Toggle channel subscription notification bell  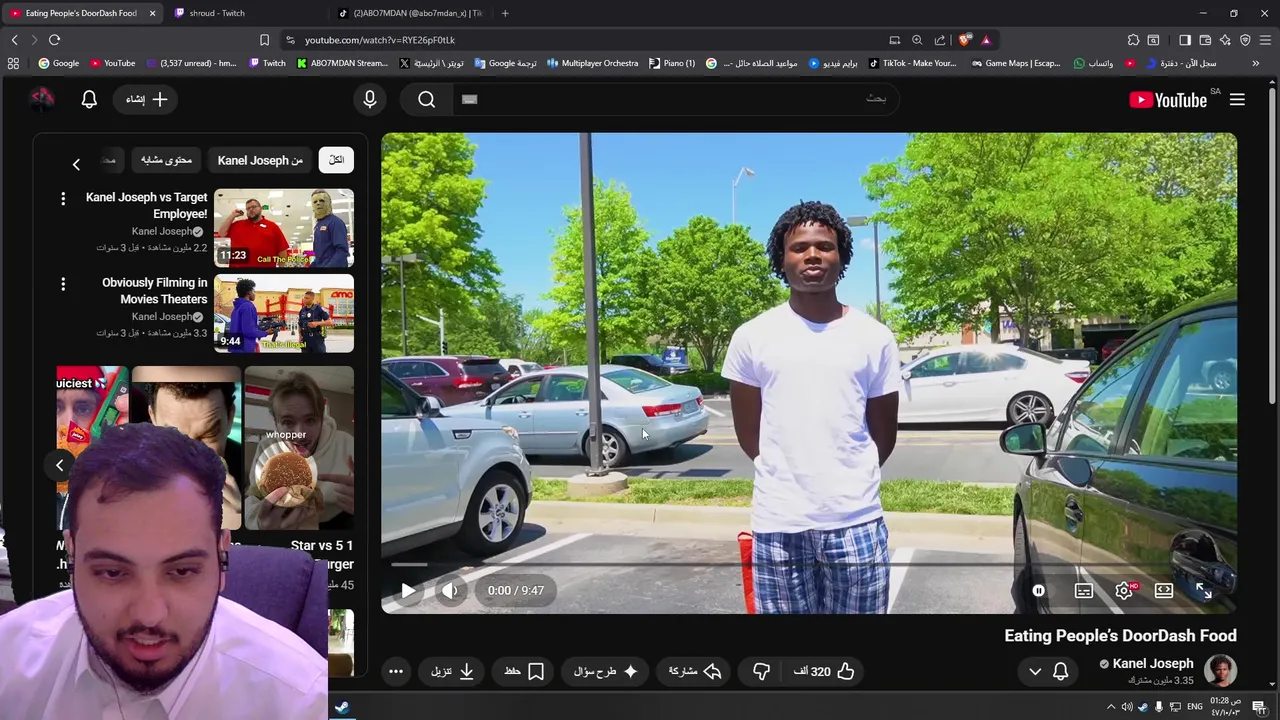1061,672
